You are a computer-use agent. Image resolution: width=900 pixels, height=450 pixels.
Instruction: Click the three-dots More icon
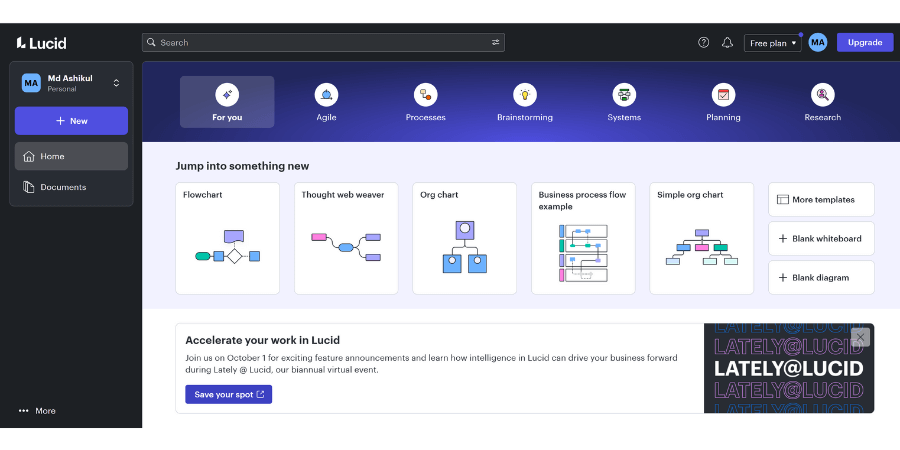(24, 411)
